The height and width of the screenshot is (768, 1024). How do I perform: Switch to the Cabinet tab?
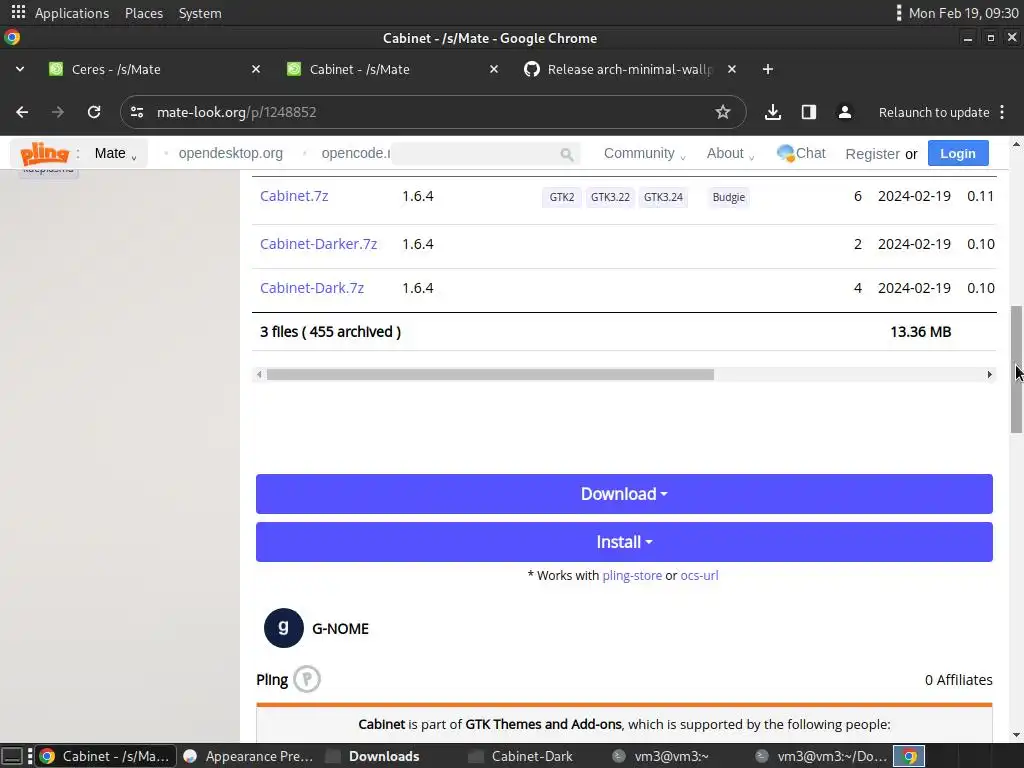pyautogui.click(x=392, y=69)
